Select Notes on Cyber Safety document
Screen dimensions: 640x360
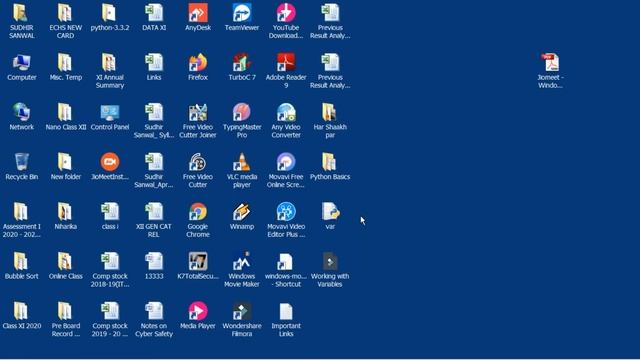[x=154, y=312]
